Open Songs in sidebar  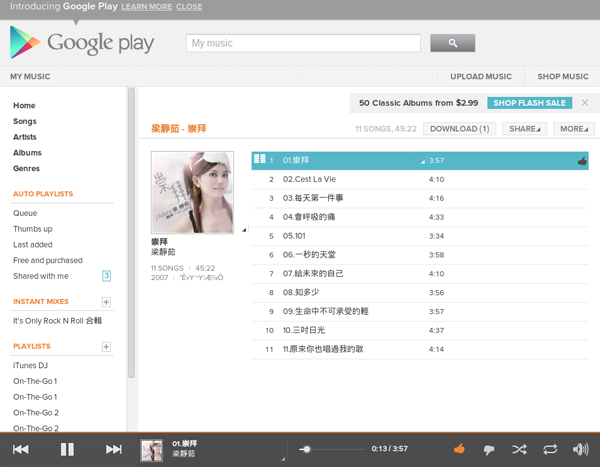tap(25, 121)
